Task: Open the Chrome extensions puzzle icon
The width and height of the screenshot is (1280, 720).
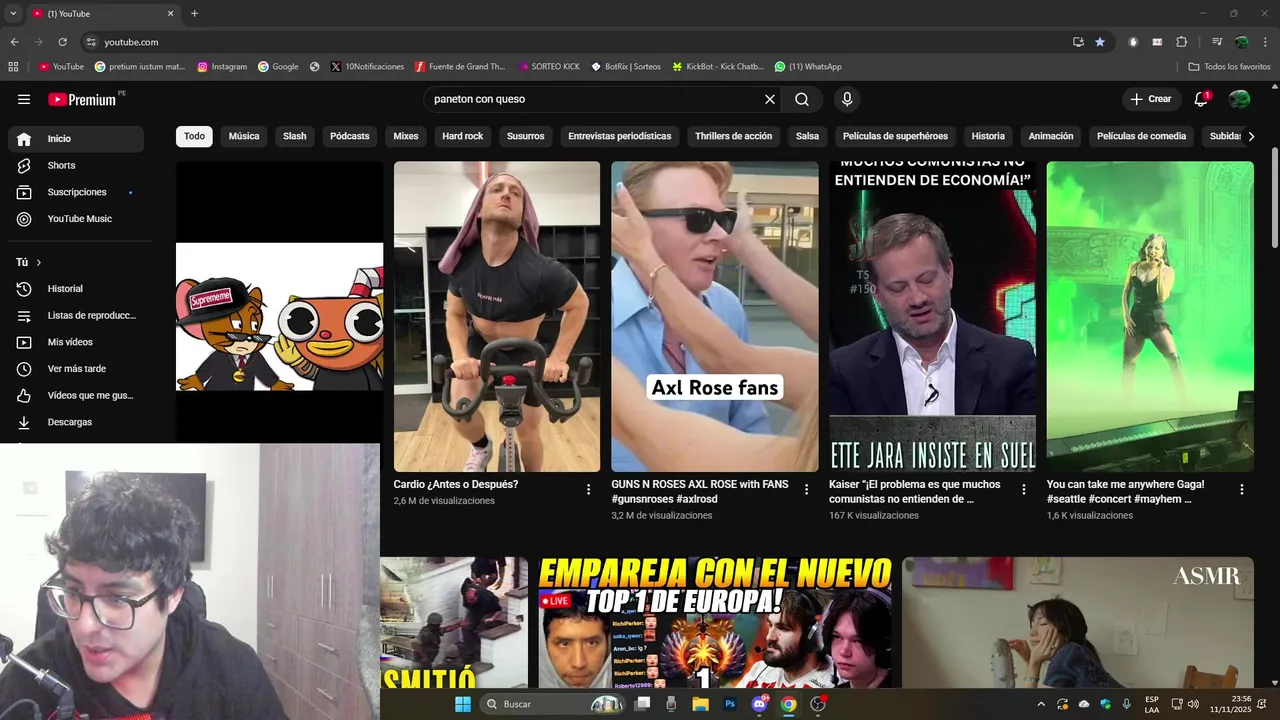Action: [x=1181, y=42]
